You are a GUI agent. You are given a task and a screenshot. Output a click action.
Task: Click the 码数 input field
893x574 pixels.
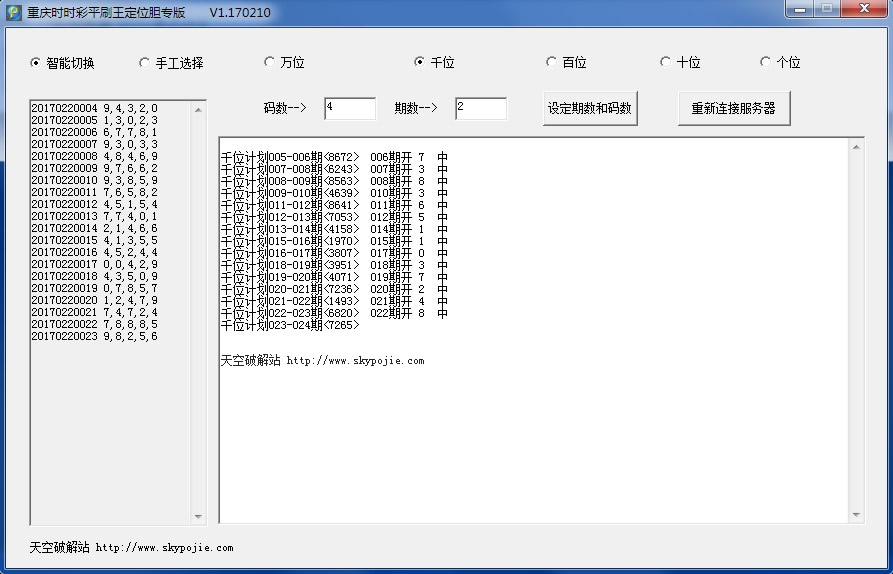point(349,108)
